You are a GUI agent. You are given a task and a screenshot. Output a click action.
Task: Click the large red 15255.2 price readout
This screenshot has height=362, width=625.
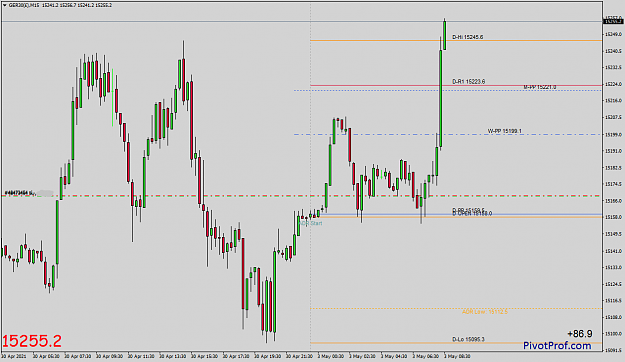pos(32,341)
